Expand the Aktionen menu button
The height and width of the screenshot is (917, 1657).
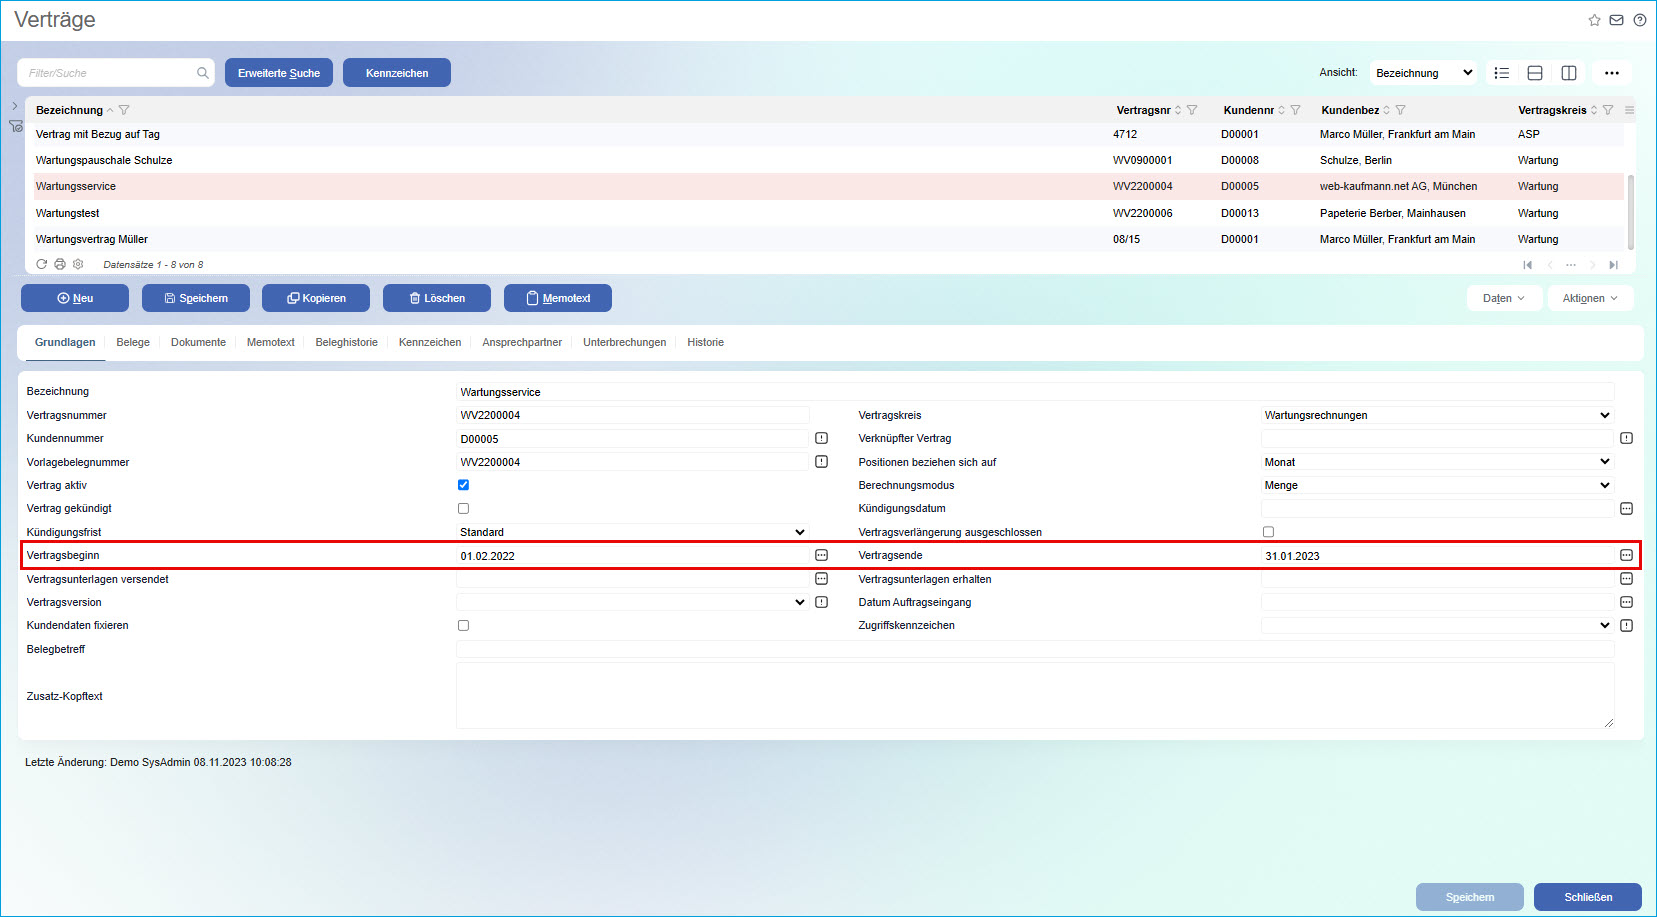tap(1590, 298)
